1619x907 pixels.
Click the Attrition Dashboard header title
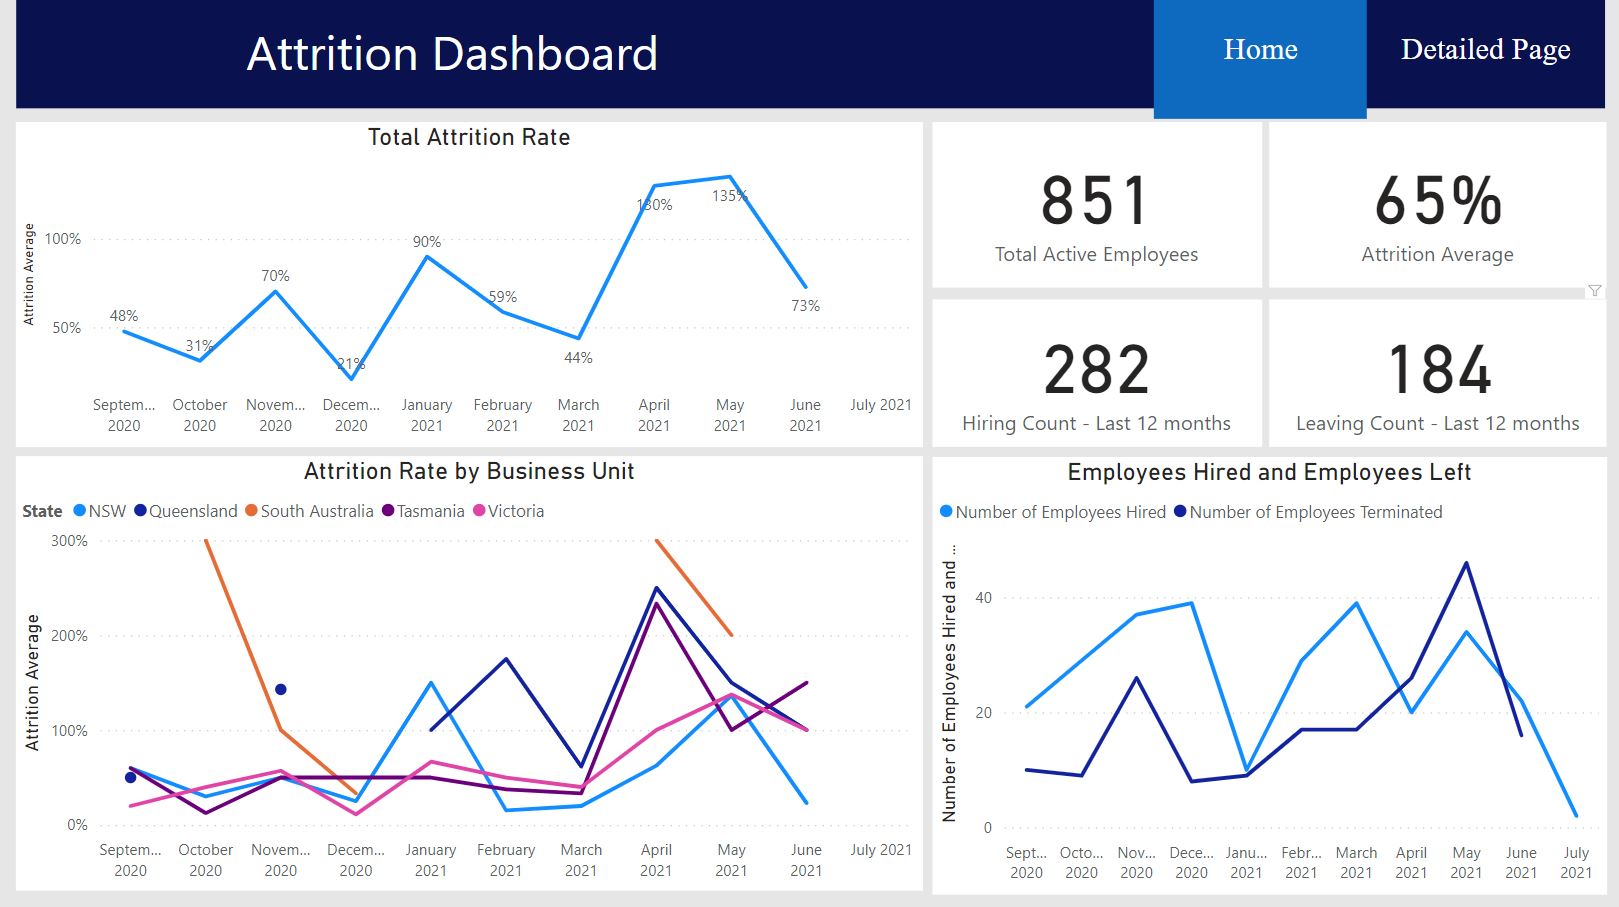pos(452,54)
